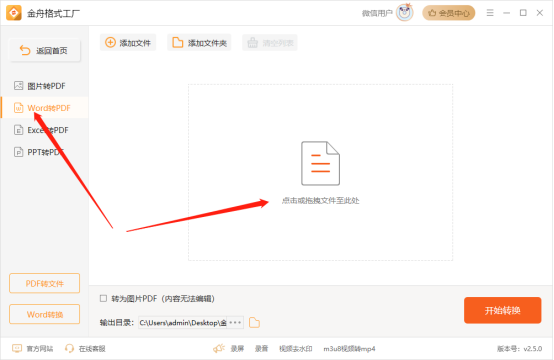Open the user avatar profile
The width and height of the screenshot is (554, 360).
(405, 13)
